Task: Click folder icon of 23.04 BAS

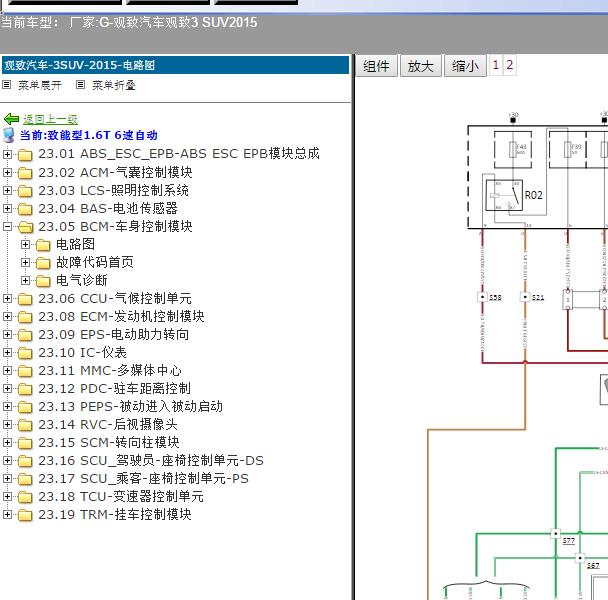Action: tap(25, 209)
